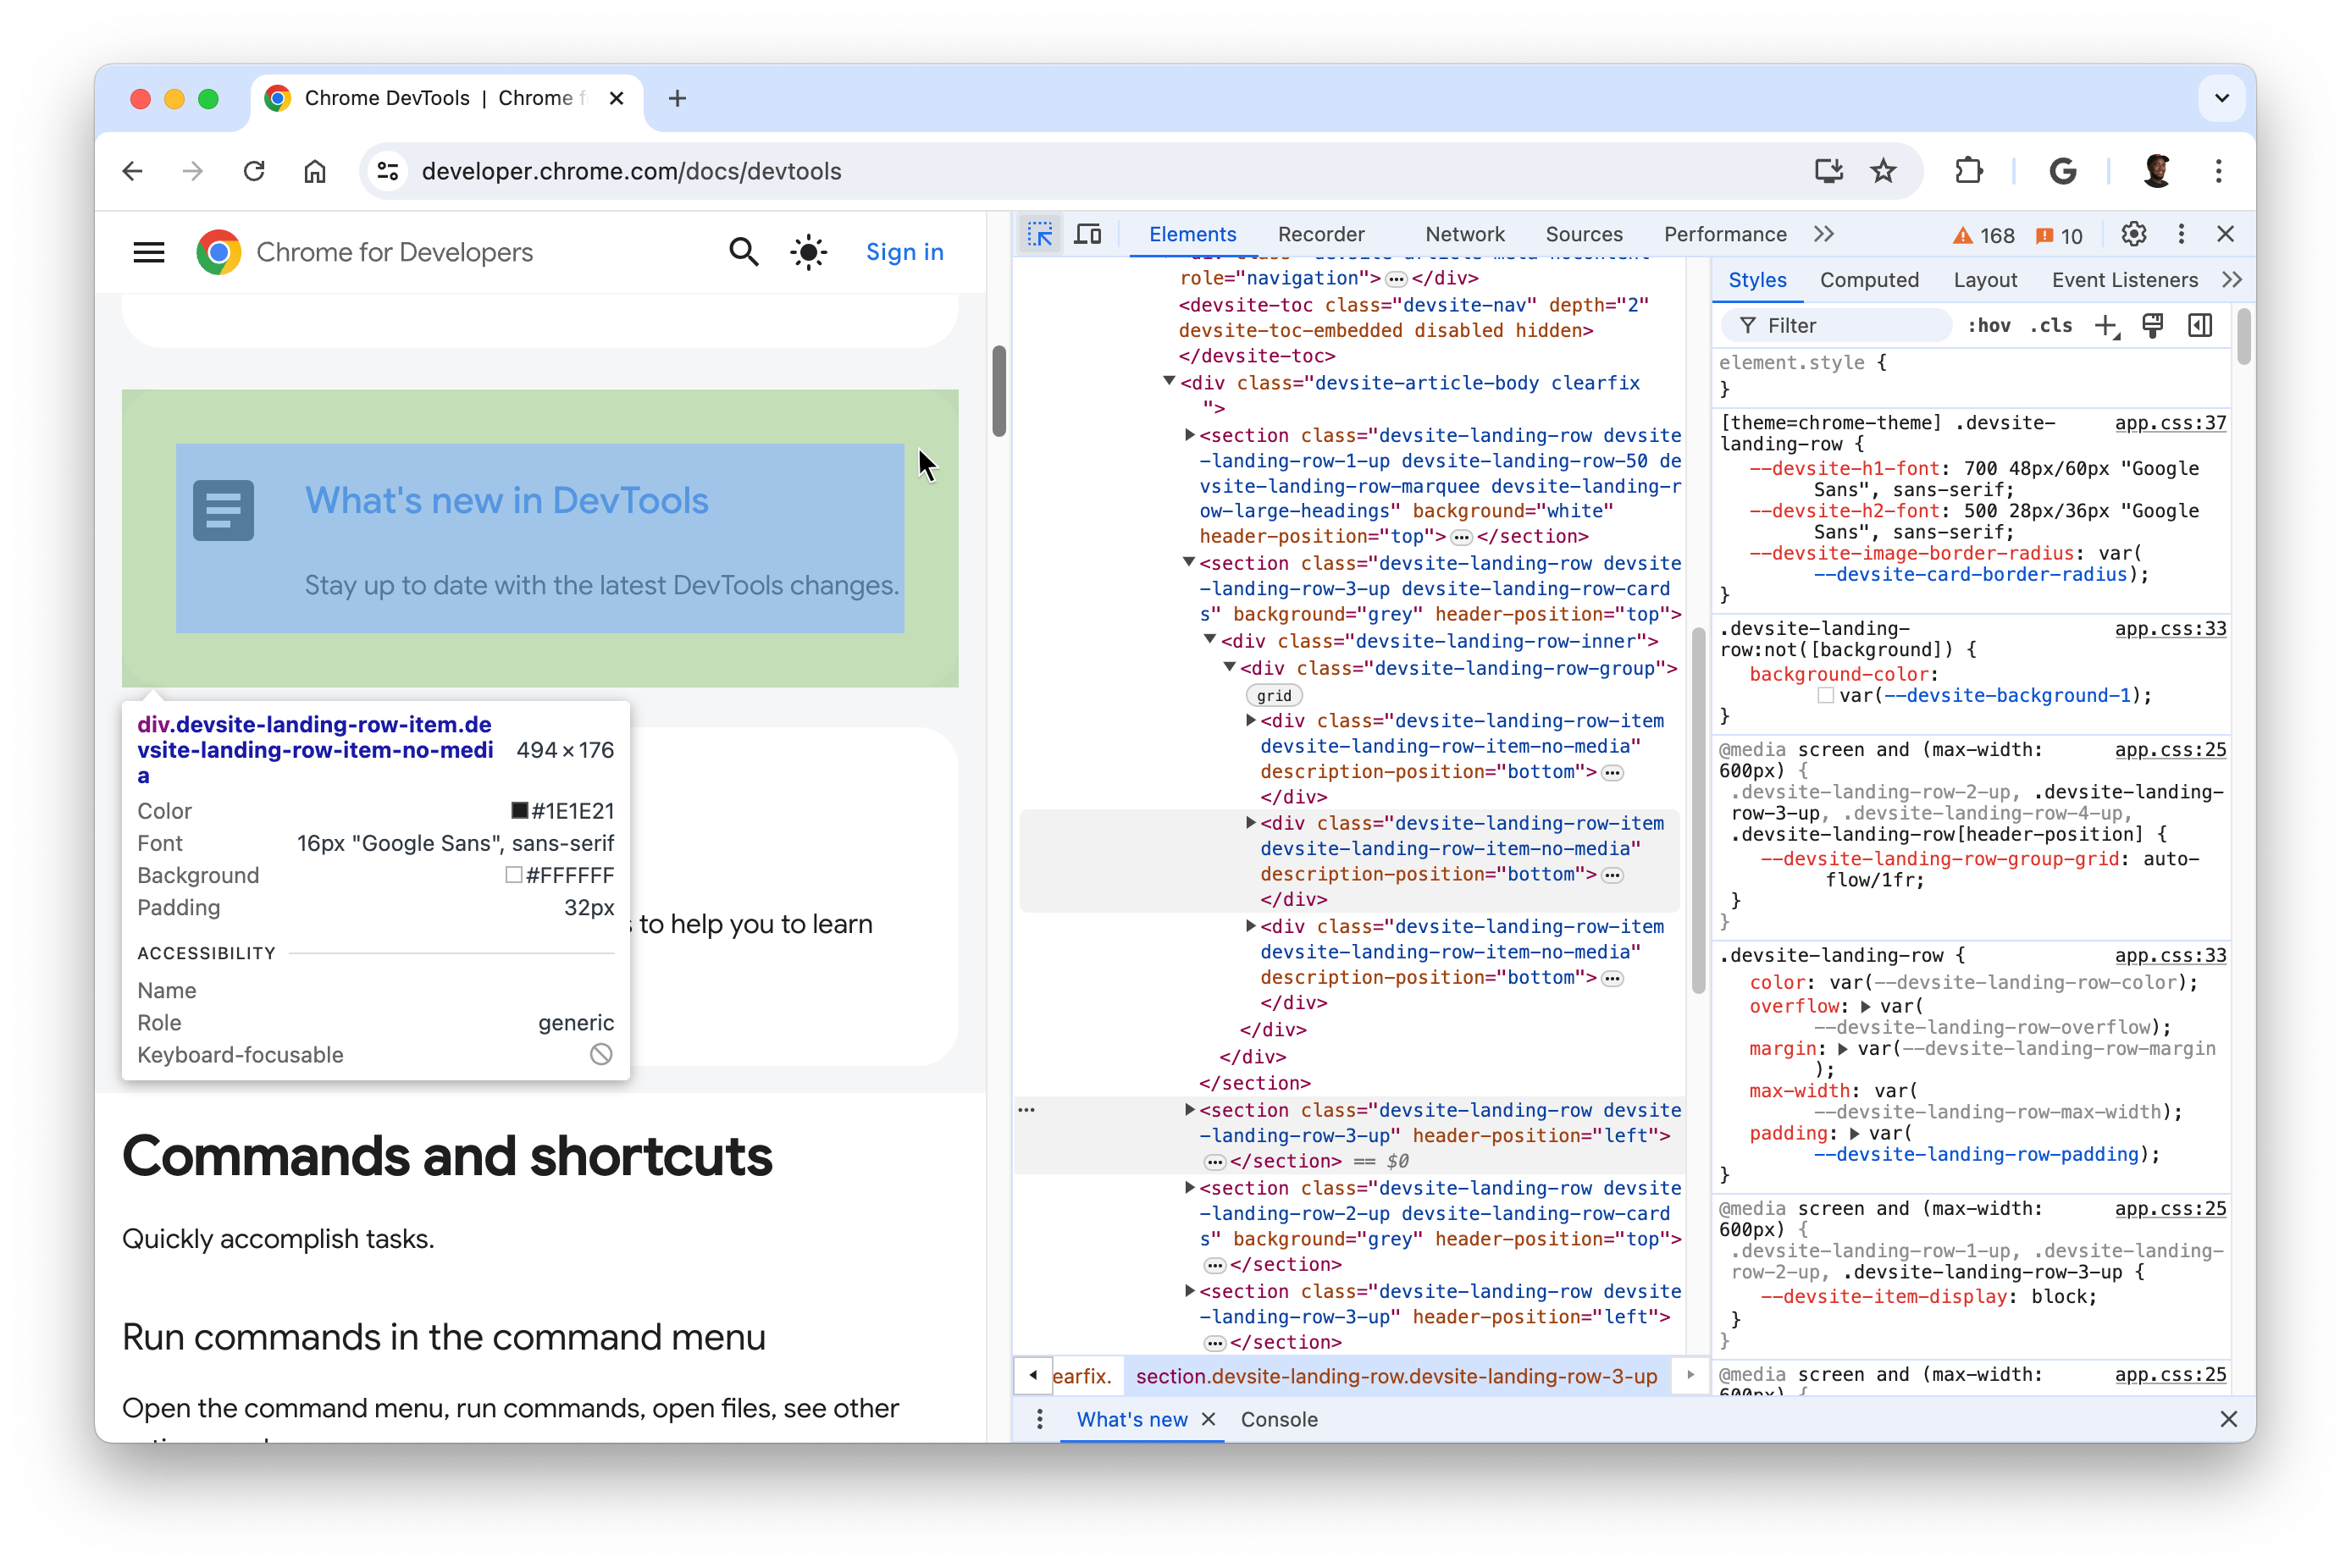Click the Network panel tab
This screenshot has height=1568, width=2351.
click(x=1463, y=235)
